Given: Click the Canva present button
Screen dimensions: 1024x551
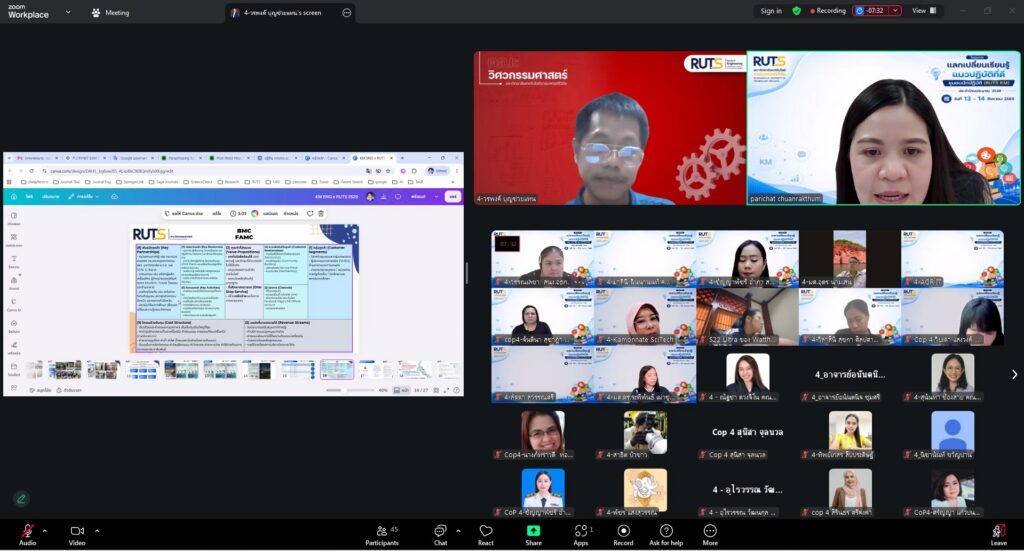Looking at the screenshot, I should 418,197.
